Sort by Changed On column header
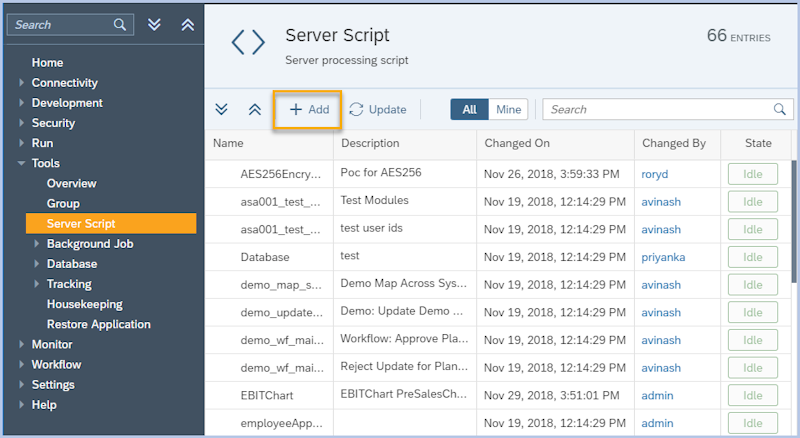 pyautogui.click(x=517, y=143)
